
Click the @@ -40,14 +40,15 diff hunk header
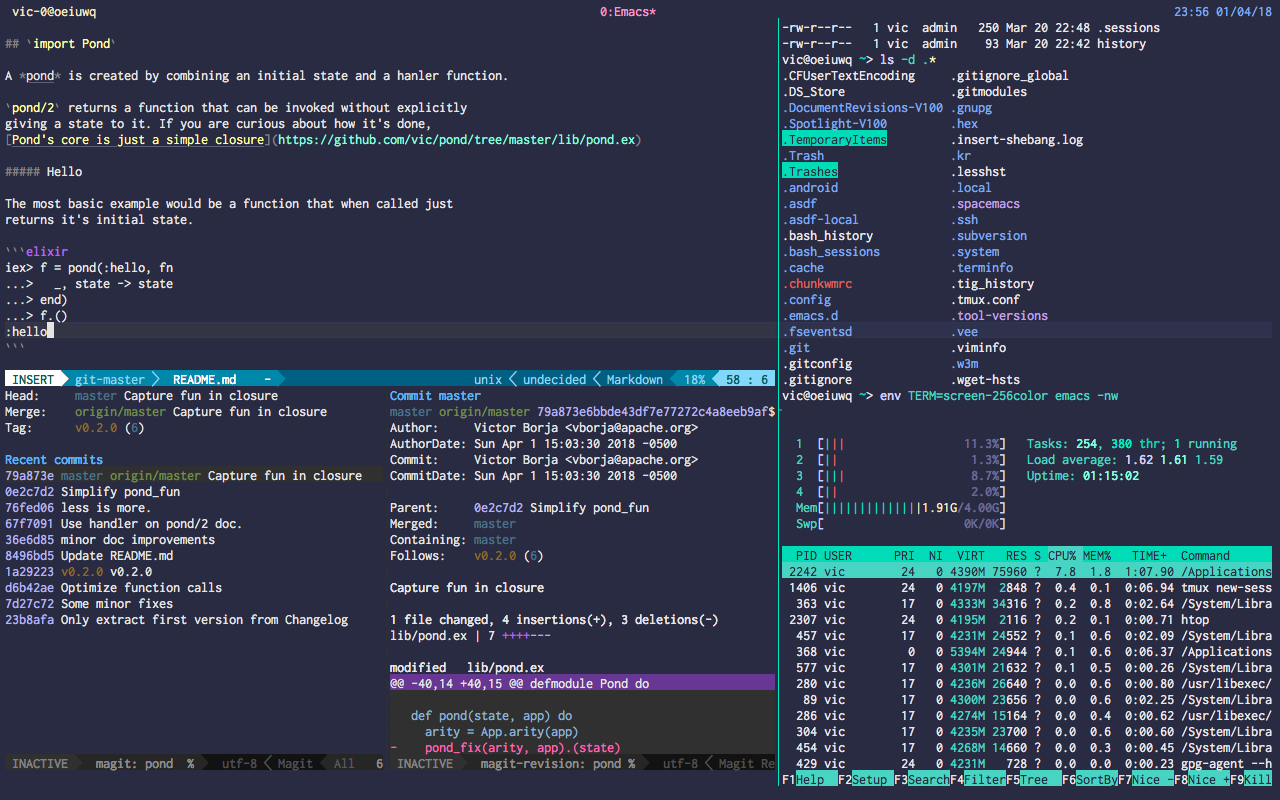[582, 684]
